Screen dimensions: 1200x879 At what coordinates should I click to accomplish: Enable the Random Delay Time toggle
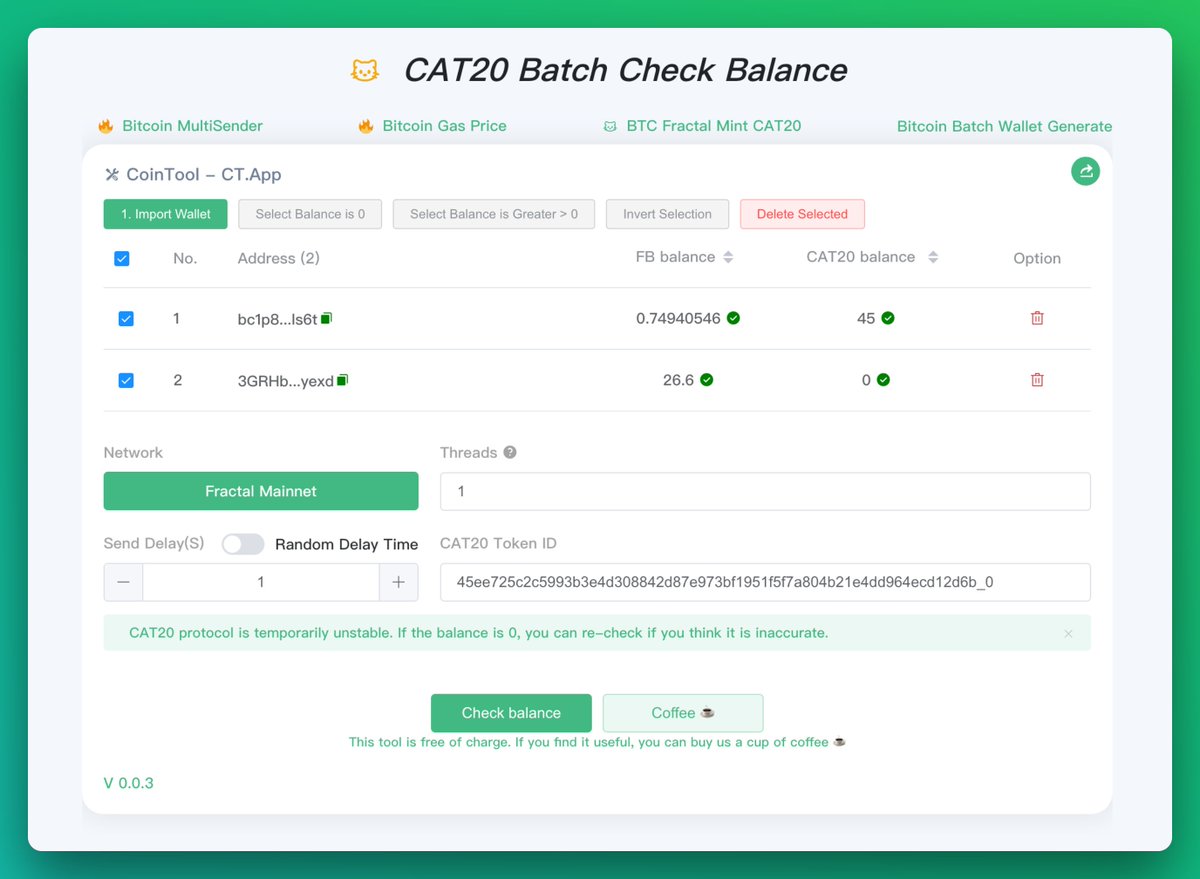[x=242, y=544]
